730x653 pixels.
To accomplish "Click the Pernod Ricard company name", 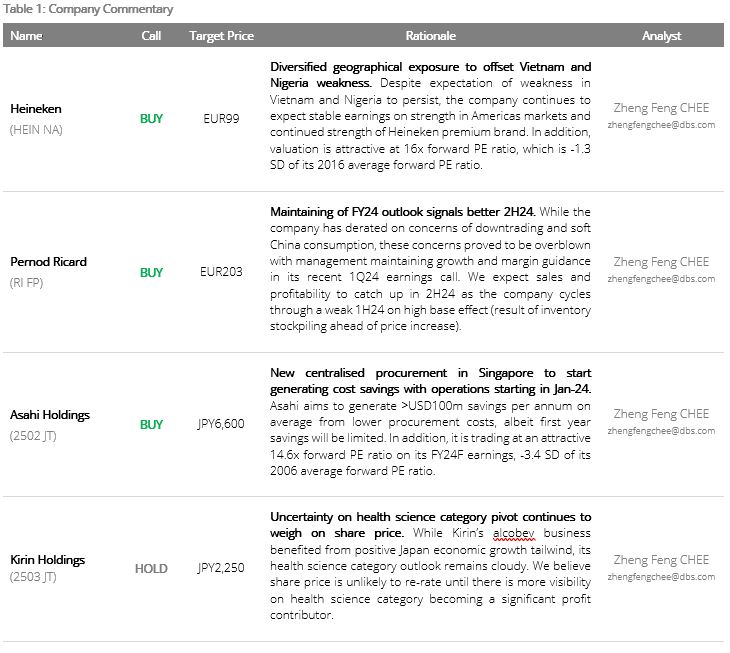I will click(48, 262).
